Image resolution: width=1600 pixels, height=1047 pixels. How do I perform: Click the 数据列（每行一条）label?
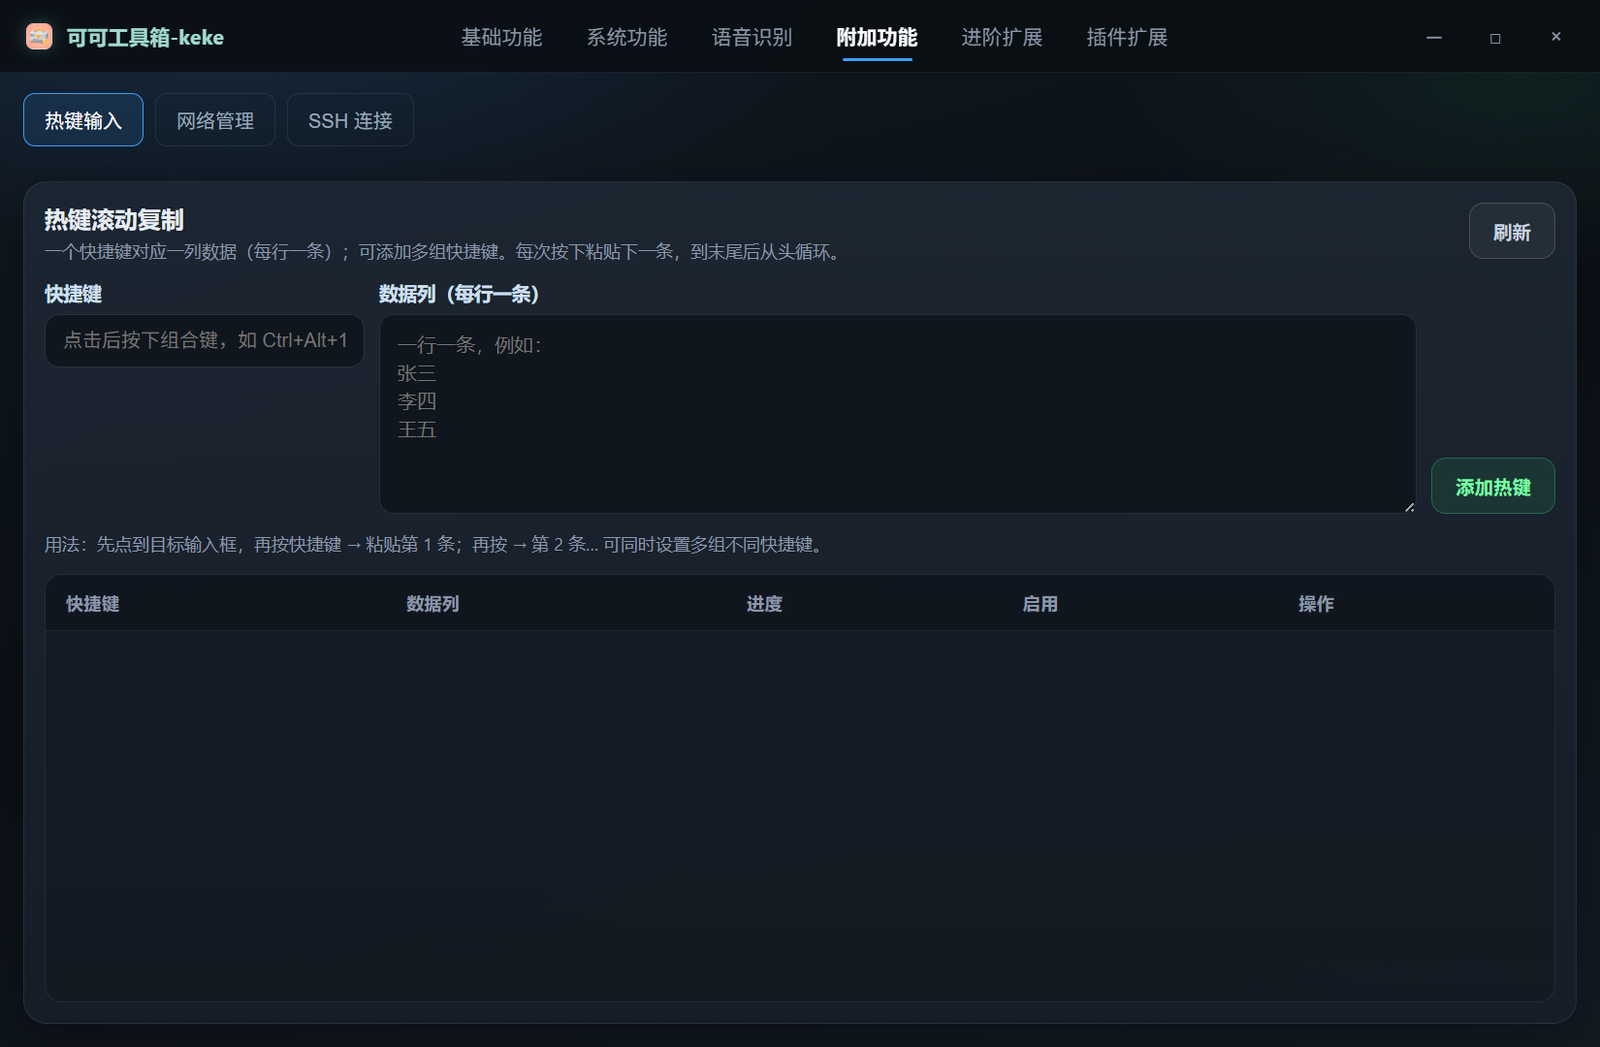tap(460, 294)
